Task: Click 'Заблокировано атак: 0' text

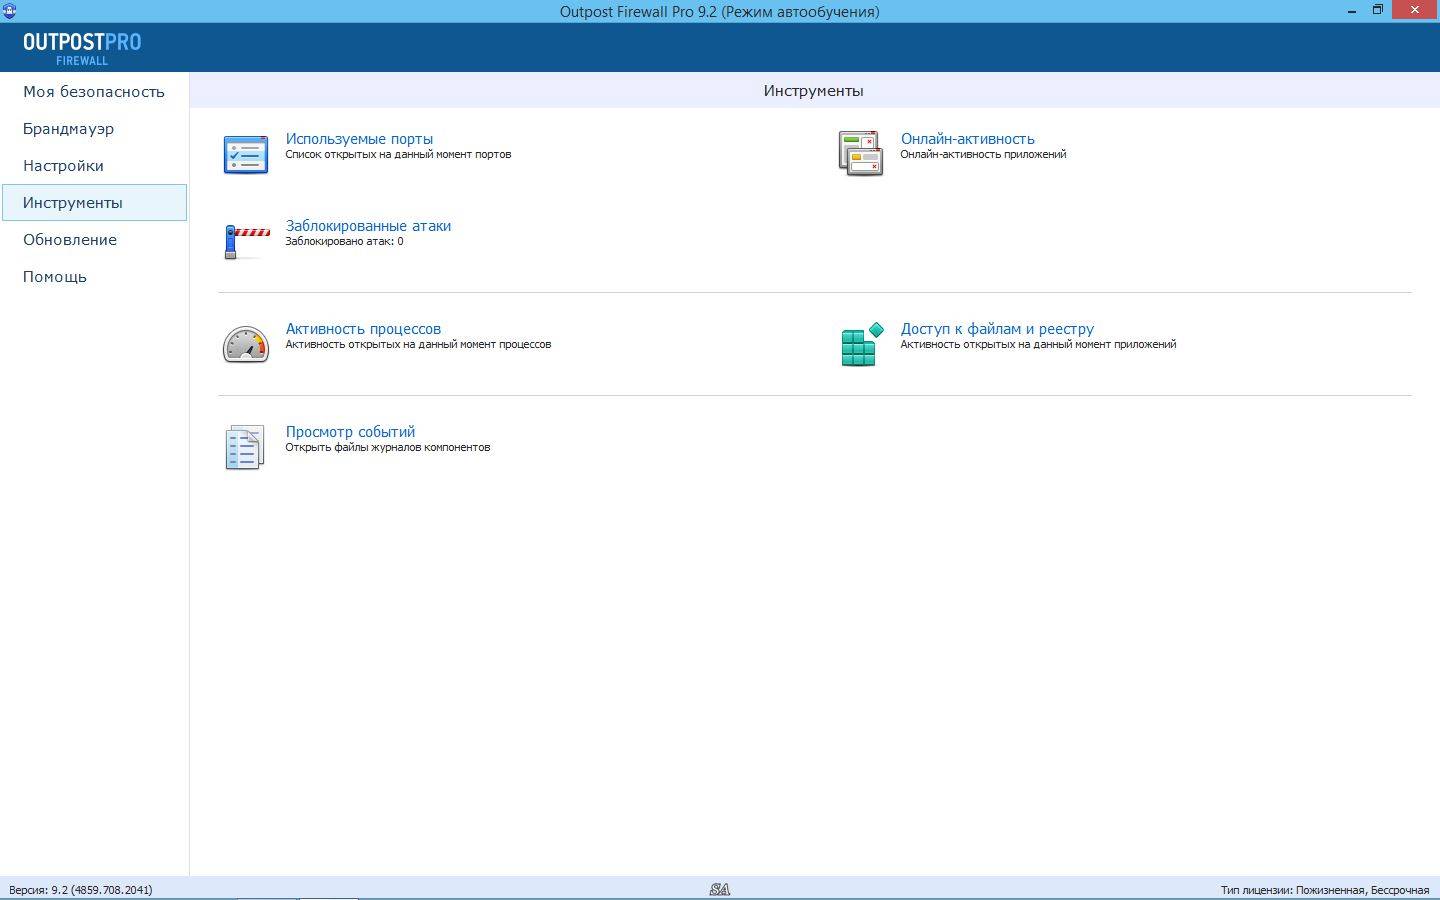Action: (x=344, y=242)
